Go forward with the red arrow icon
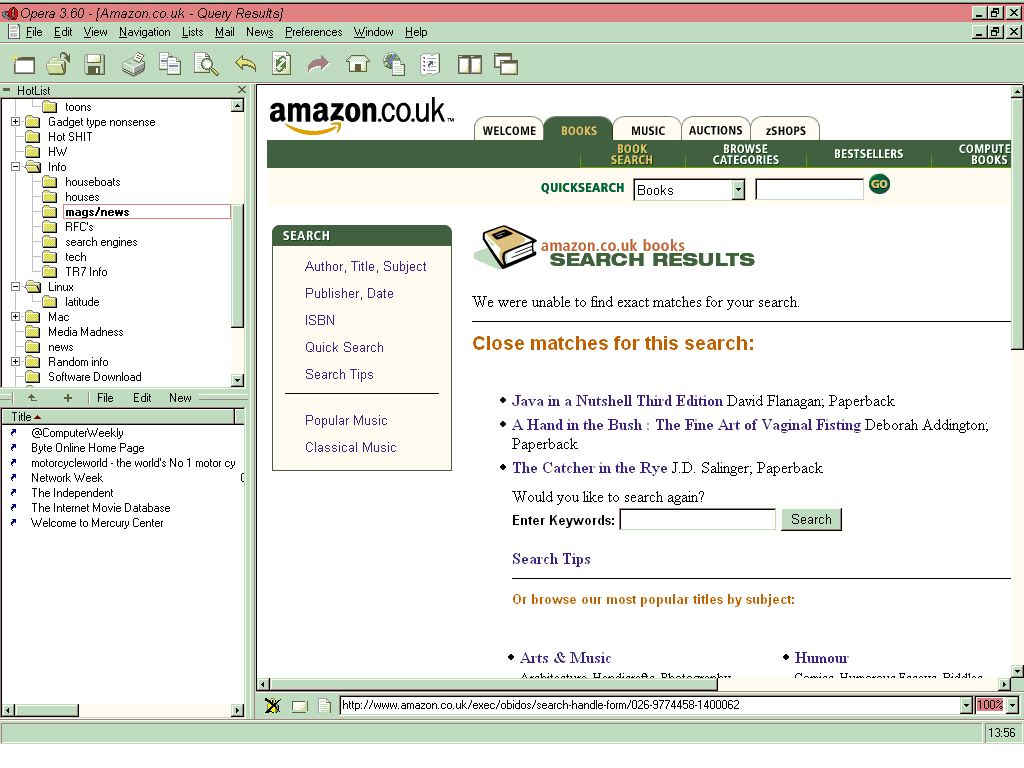The height and width of the screenshot is (768, 1024). point(318,64)
